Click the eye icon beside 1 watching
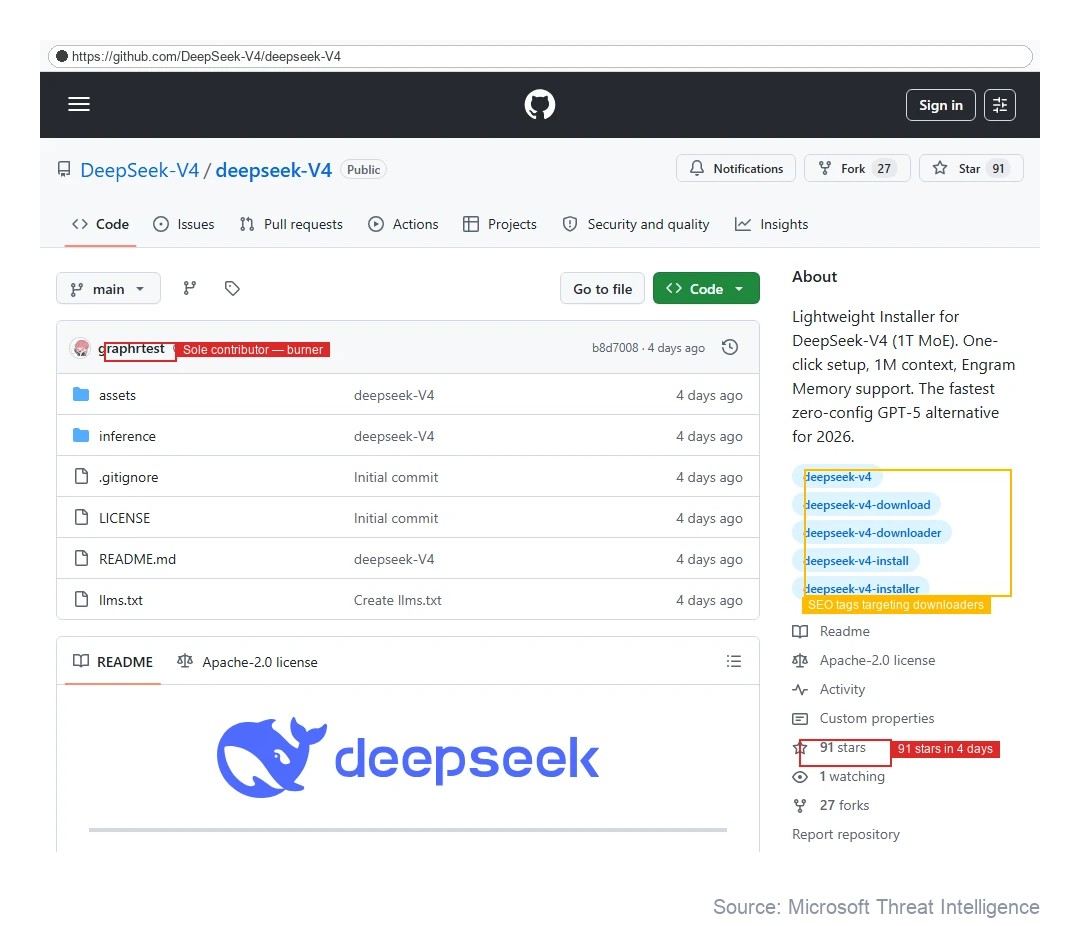The height and width of the screenshot is (926, 1080). click(800, 777)
